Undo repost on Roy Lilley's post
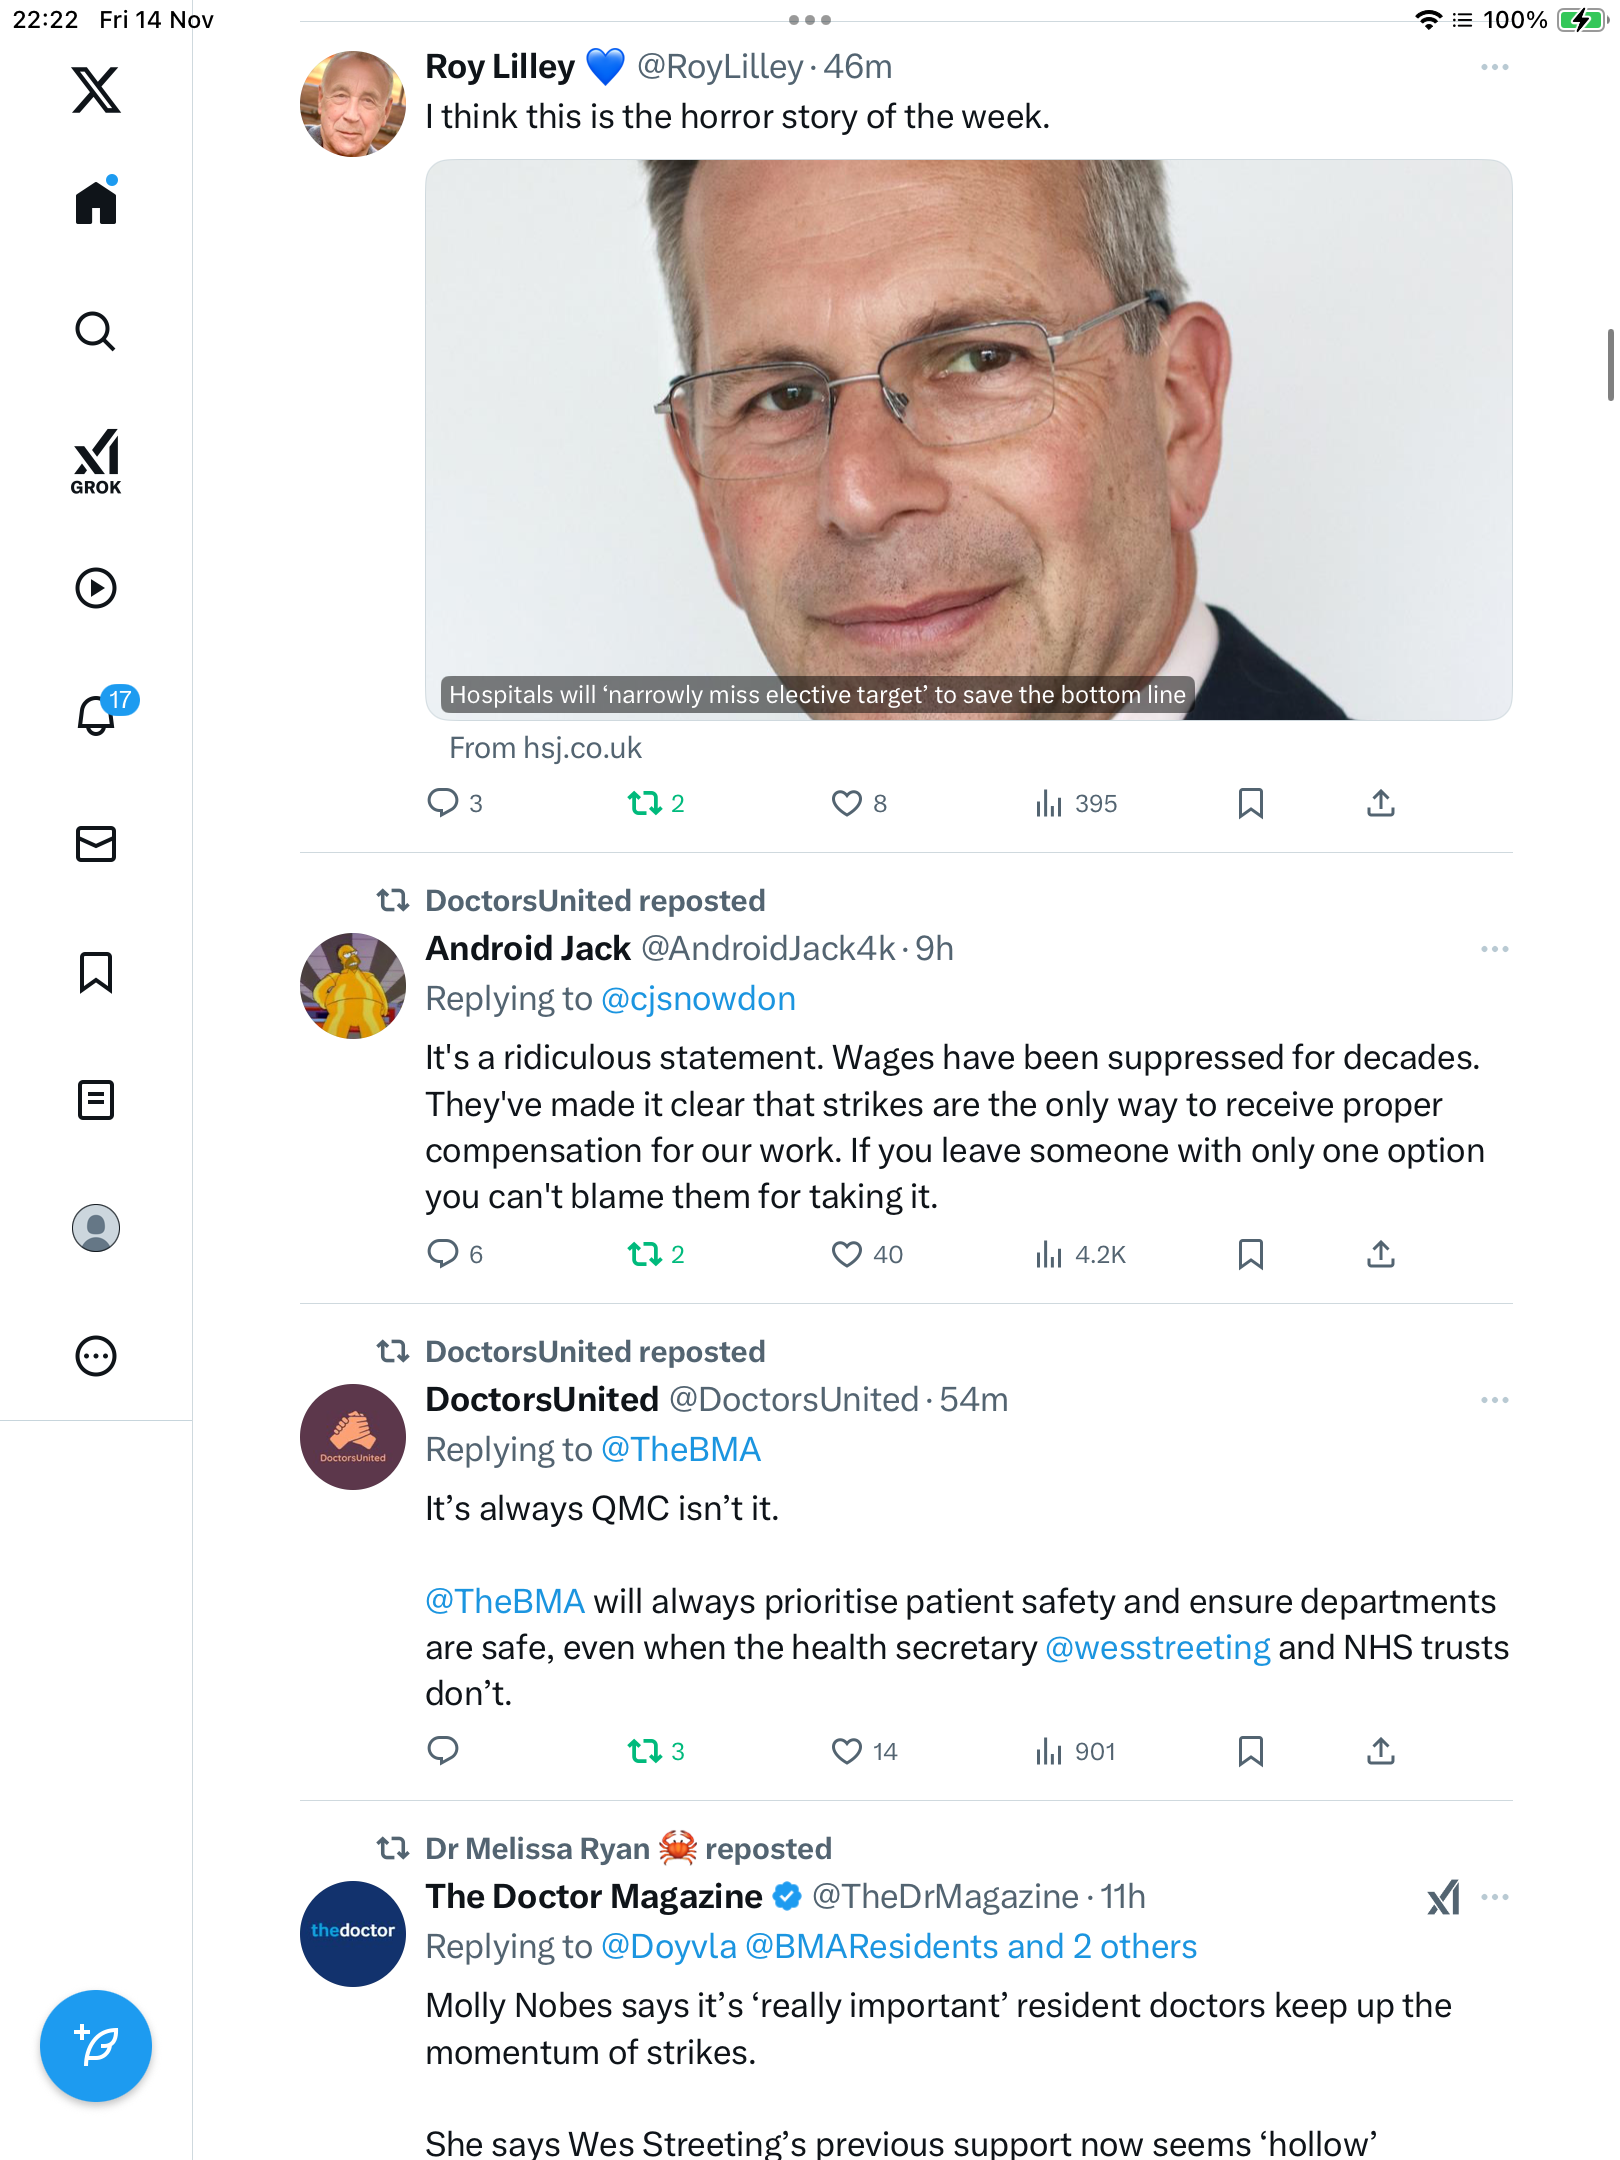This screenshot has width=1620, height=2160. click(645, 803)
